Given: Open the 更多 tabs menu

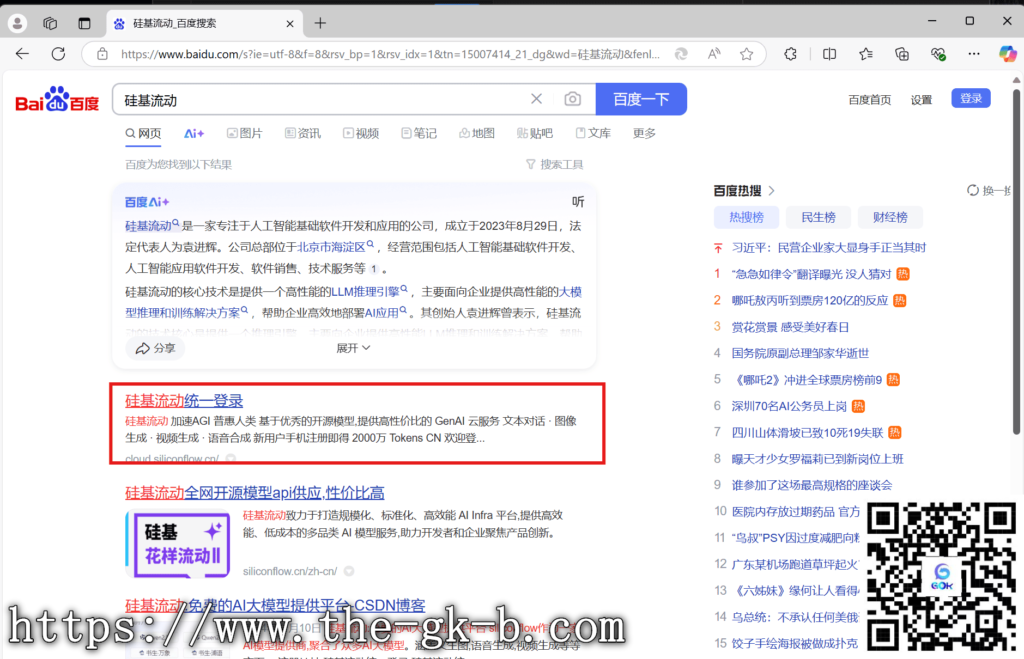Looking at the screenshot, I should (x=644, y=133).
